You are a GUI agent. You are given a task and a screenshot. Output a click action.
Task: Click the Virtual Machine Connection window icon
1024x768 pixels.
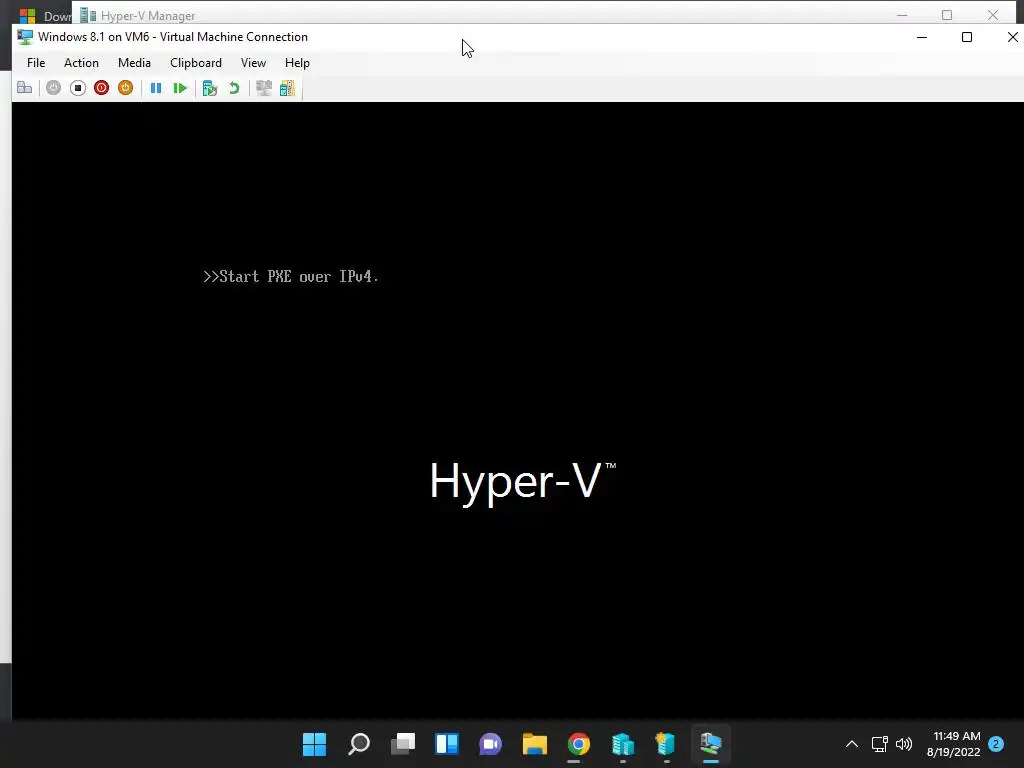click(25, 37)
